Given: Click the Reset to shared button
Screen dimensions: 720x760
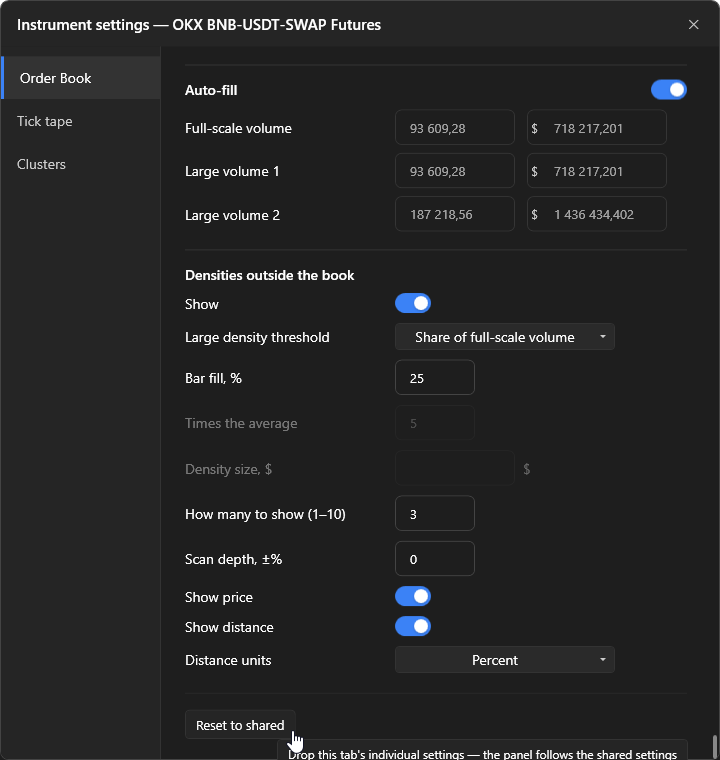Looking at the screenshot, I should pos(240,725).
